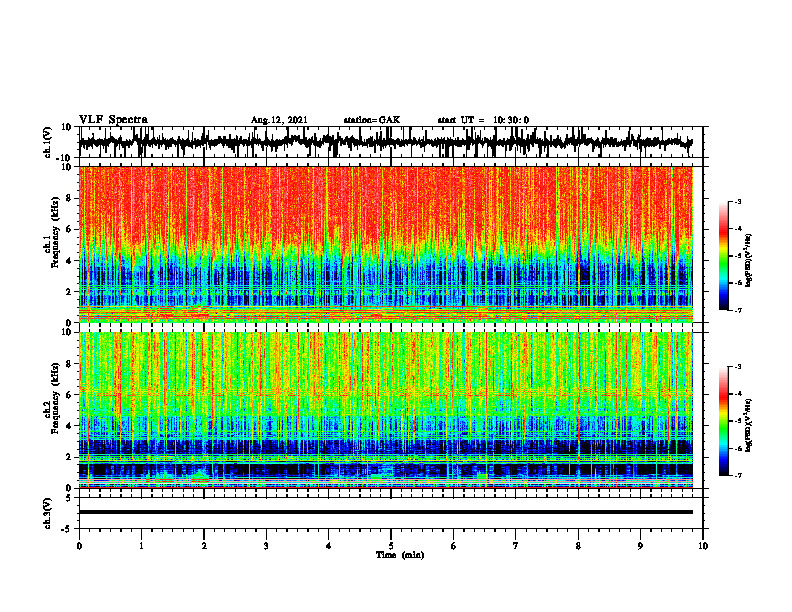Image resolution: width=792 pixels, height=612 pixels.
Task: Select the "start UT = 10:30:0" text
Action: point(483,120)
